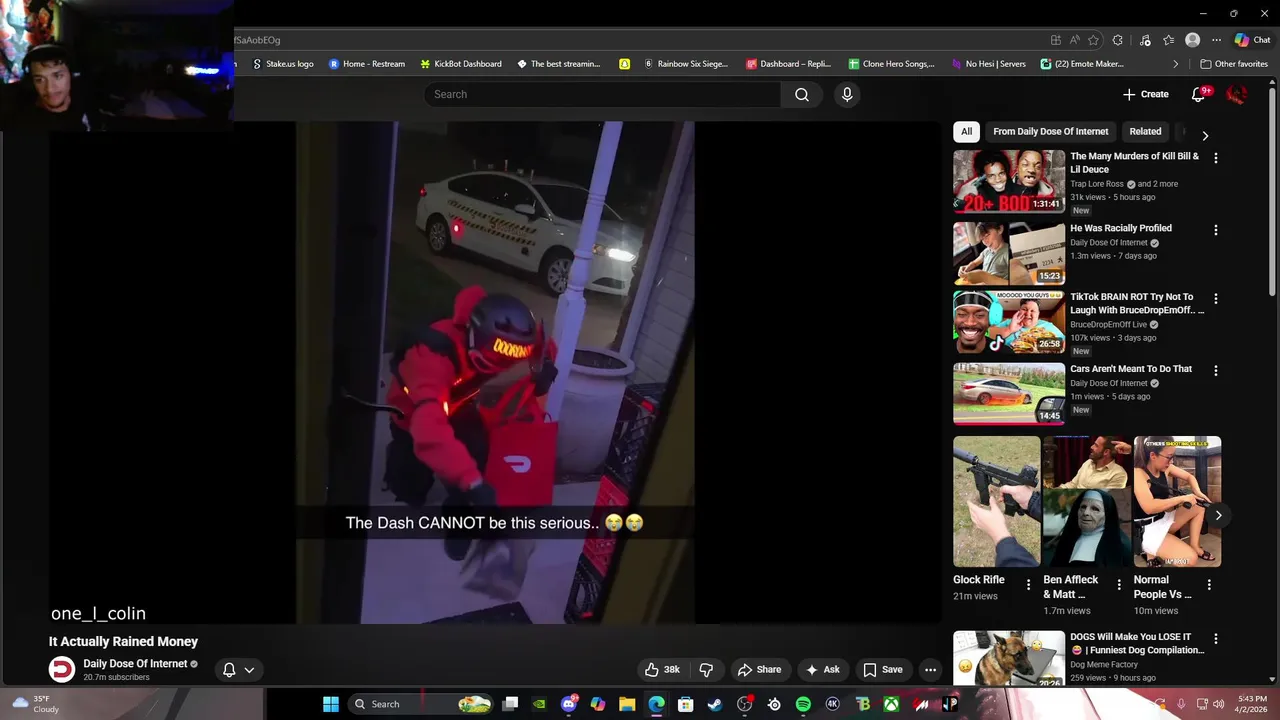Click the Share button
This screenshot has width=1280, height=720.
(759, 670)
